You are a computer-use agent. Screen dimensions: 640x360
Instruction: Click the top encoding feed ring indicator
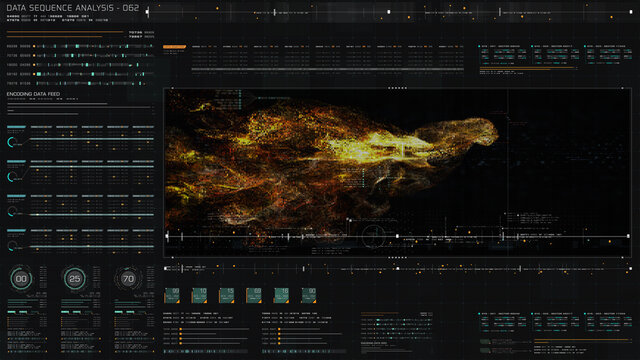[12, 142]
